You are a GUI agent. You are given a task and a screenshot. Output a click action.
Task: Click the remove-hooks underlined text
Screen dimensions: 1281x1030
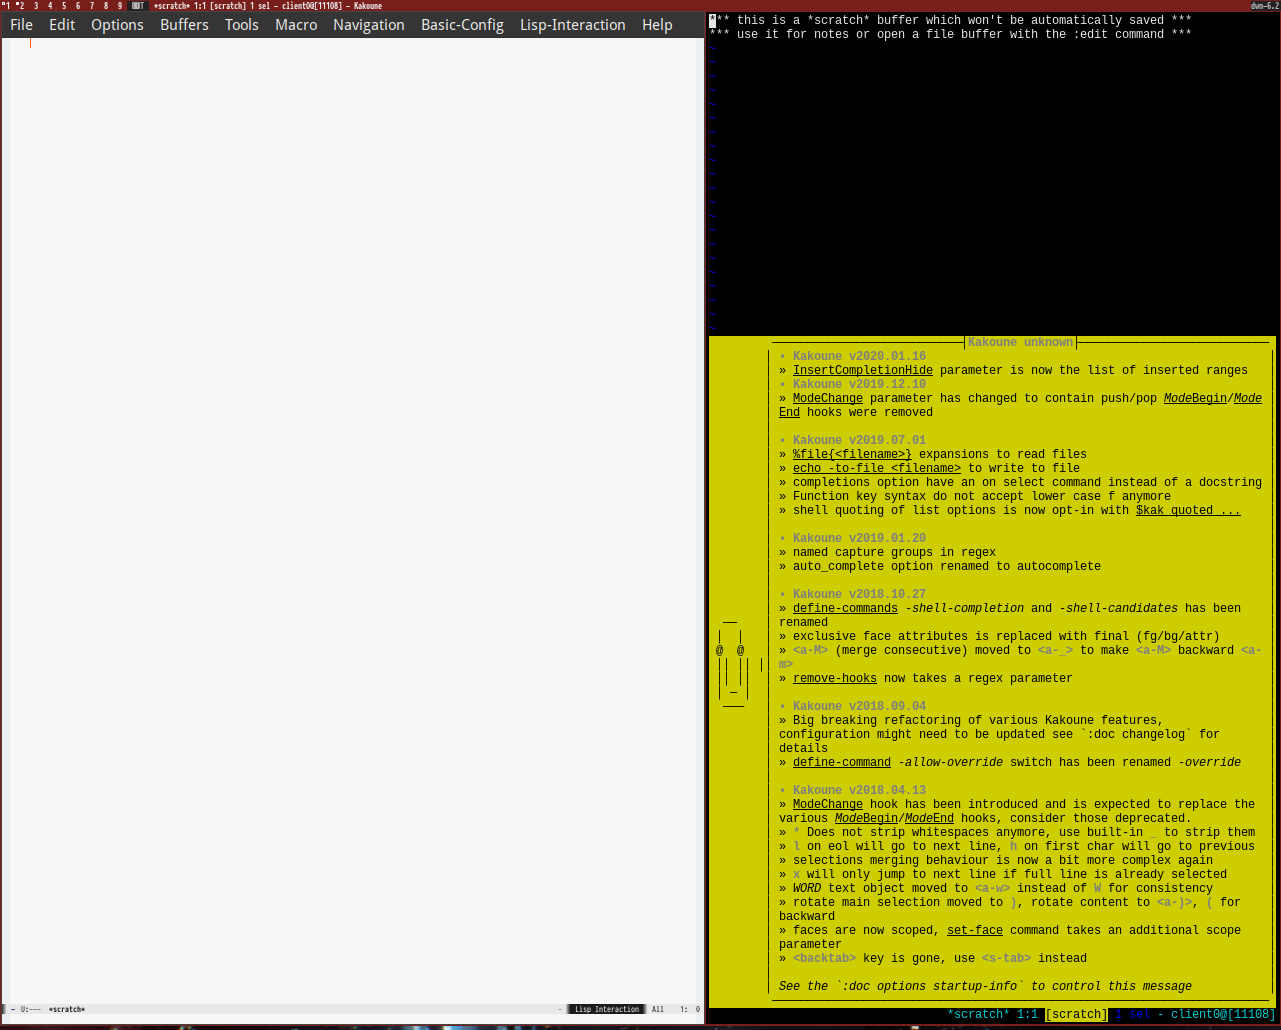pyautogui.click(x=834, y=678)
